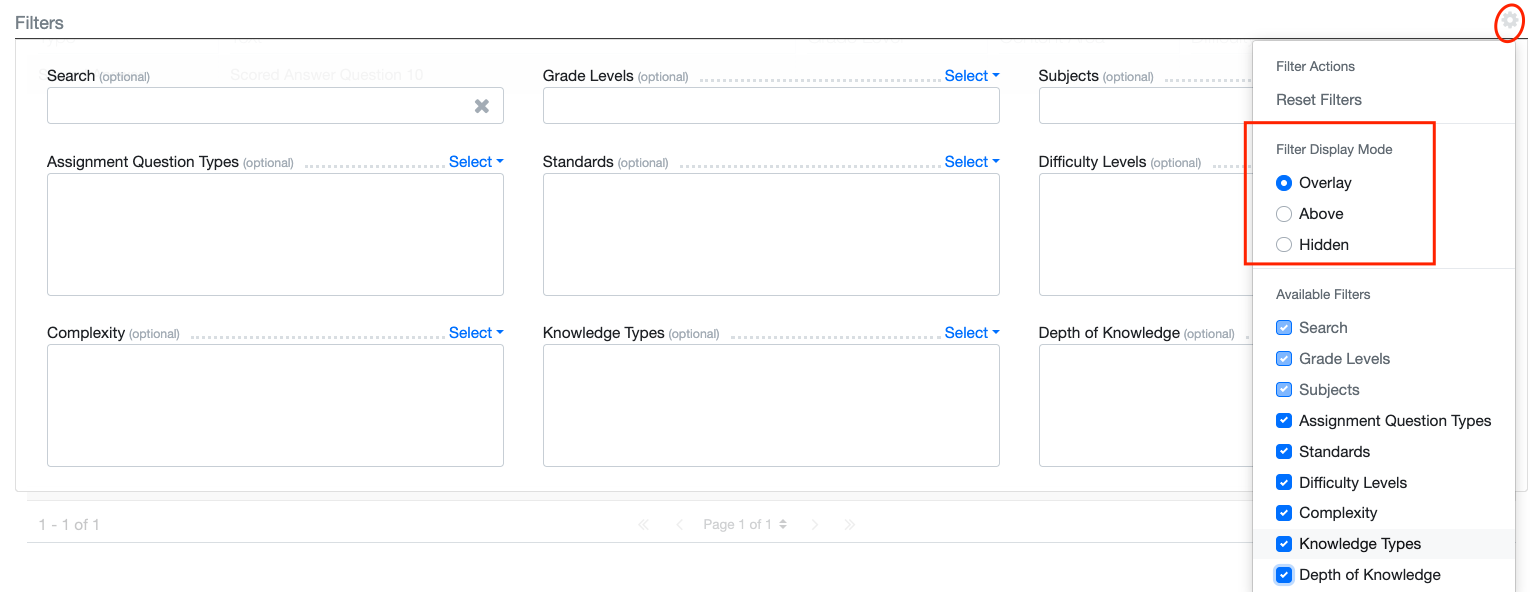Open the Knowledge Types Select dropdown

971,333
